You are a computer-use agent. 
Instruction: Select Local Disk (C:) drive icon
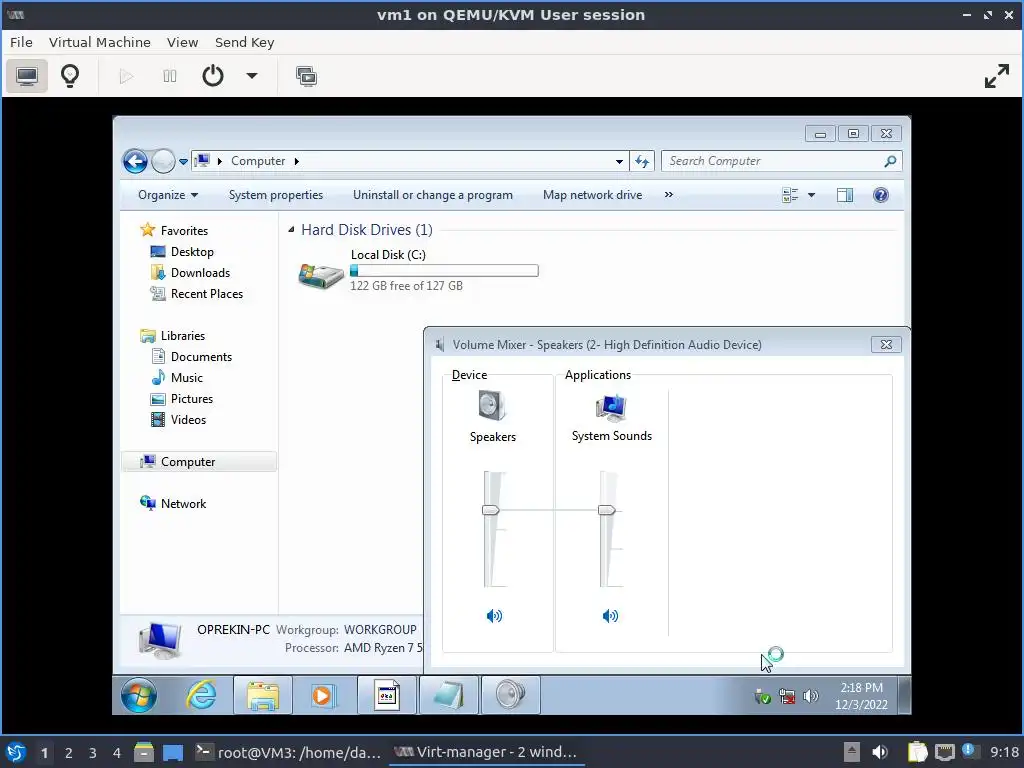[321, 276]
